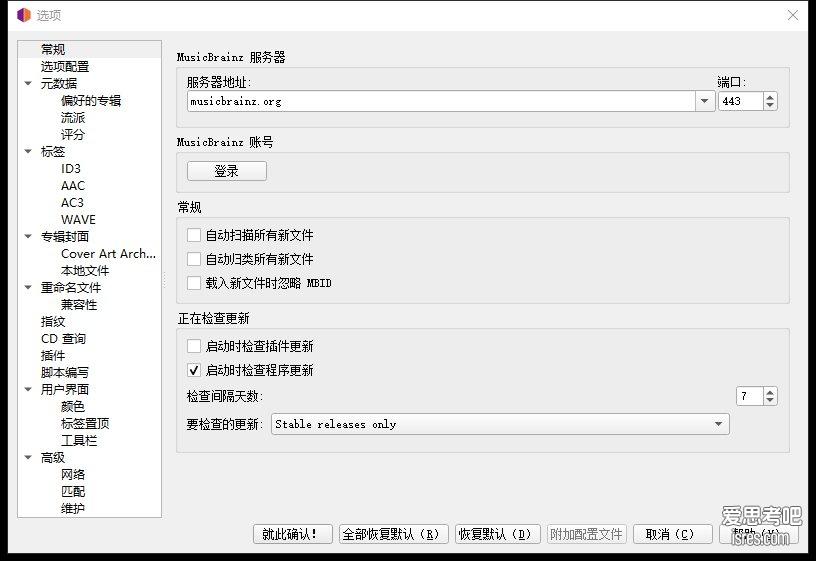Click 恢复默认 (D) button
Screen dimensions: 816x561
pos(498,534)
